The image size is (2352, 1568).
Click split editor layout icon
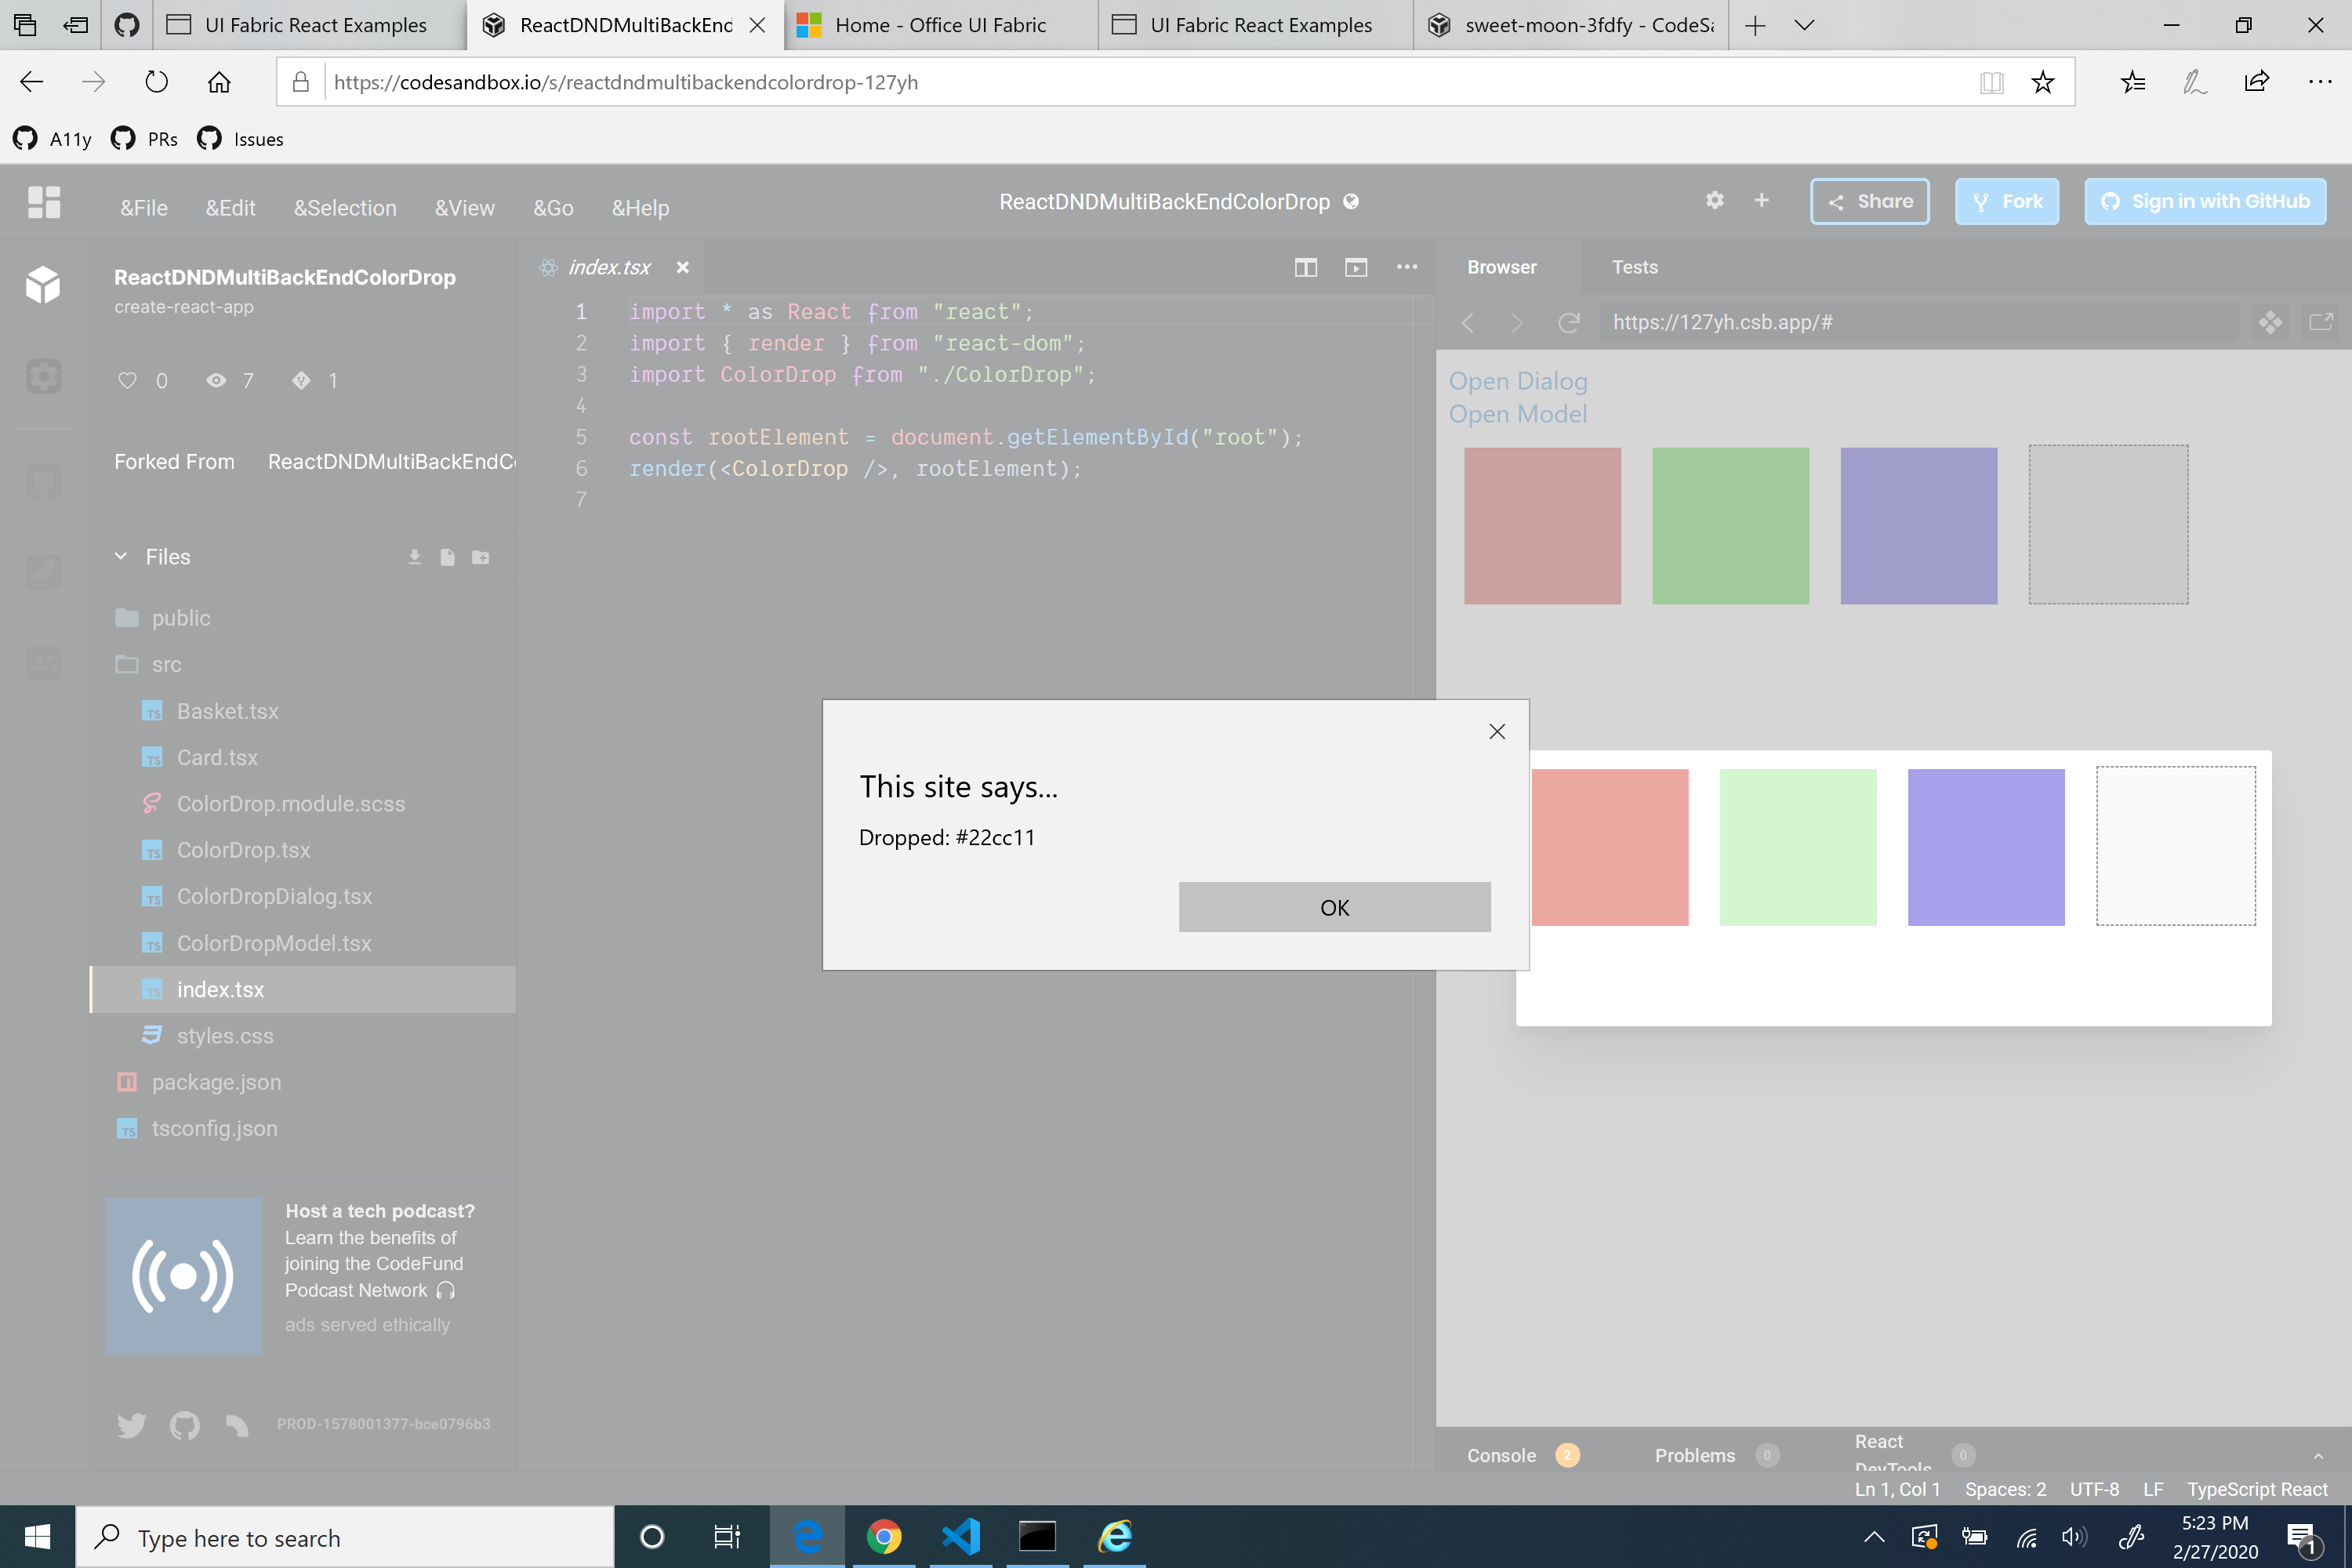click(x=1305, y=267)
